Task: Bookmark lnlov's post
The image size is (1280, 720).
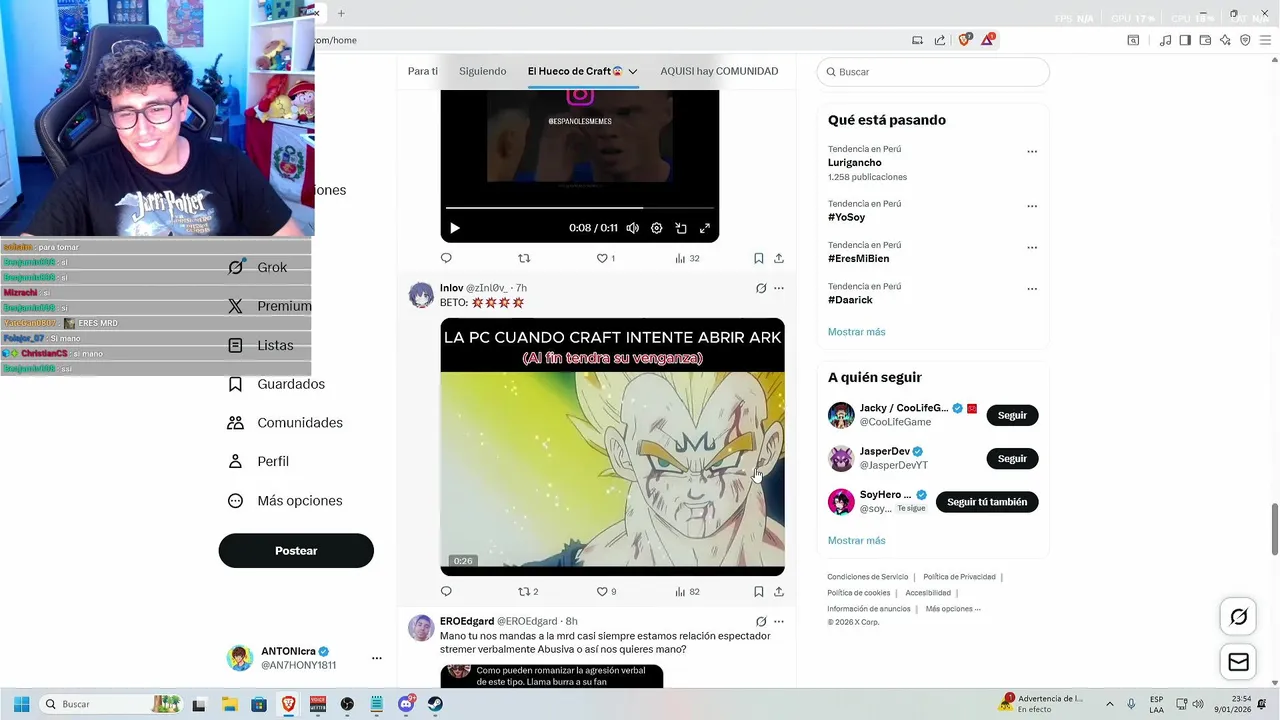Action: (x=759, y=592)
